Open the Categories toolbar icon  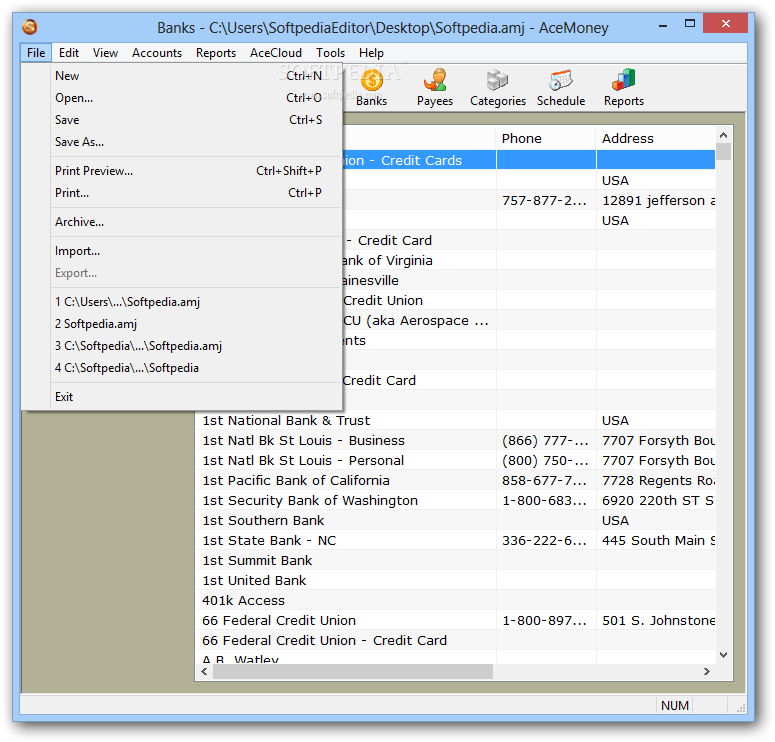[x=498, y=88]
